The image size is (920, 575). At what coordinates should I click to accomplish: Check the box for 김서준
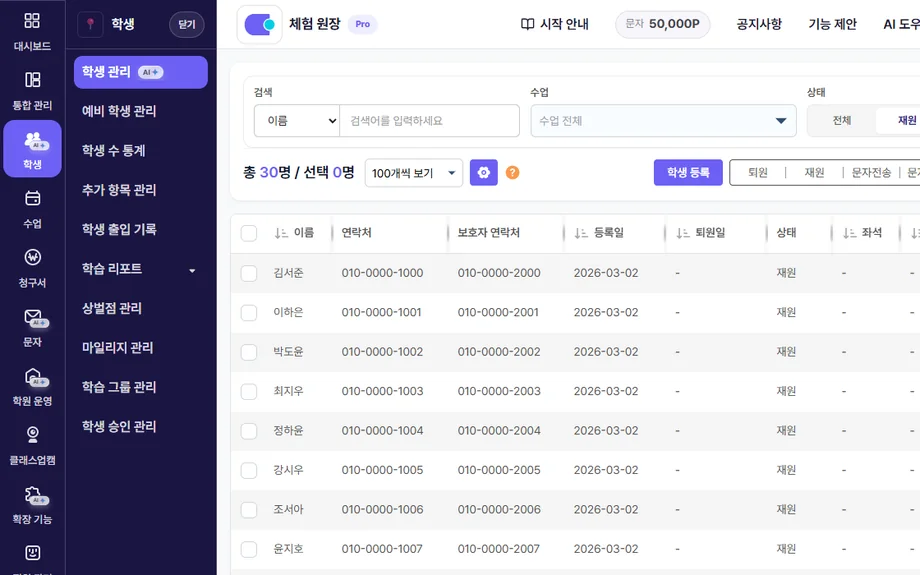coord(249,273)
